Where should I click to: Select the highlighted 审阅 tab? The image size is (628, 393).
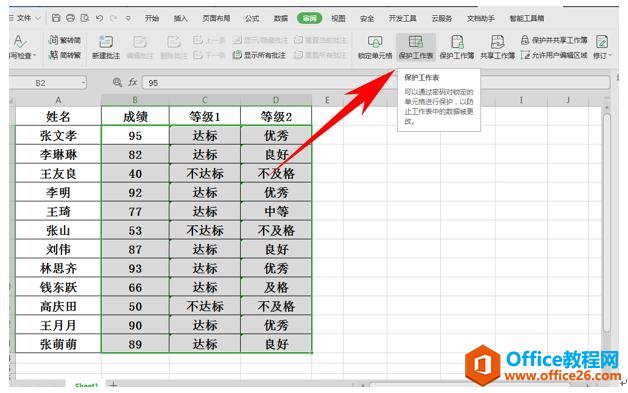click(309, 18)
